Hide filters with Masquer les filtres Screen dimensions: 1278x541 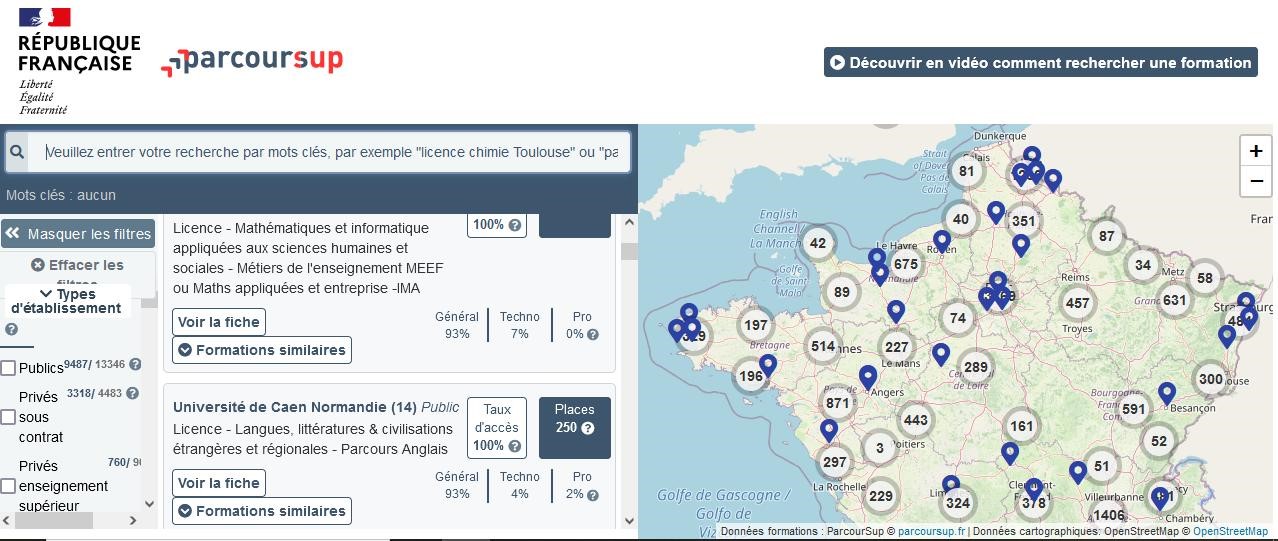point(78,234)
